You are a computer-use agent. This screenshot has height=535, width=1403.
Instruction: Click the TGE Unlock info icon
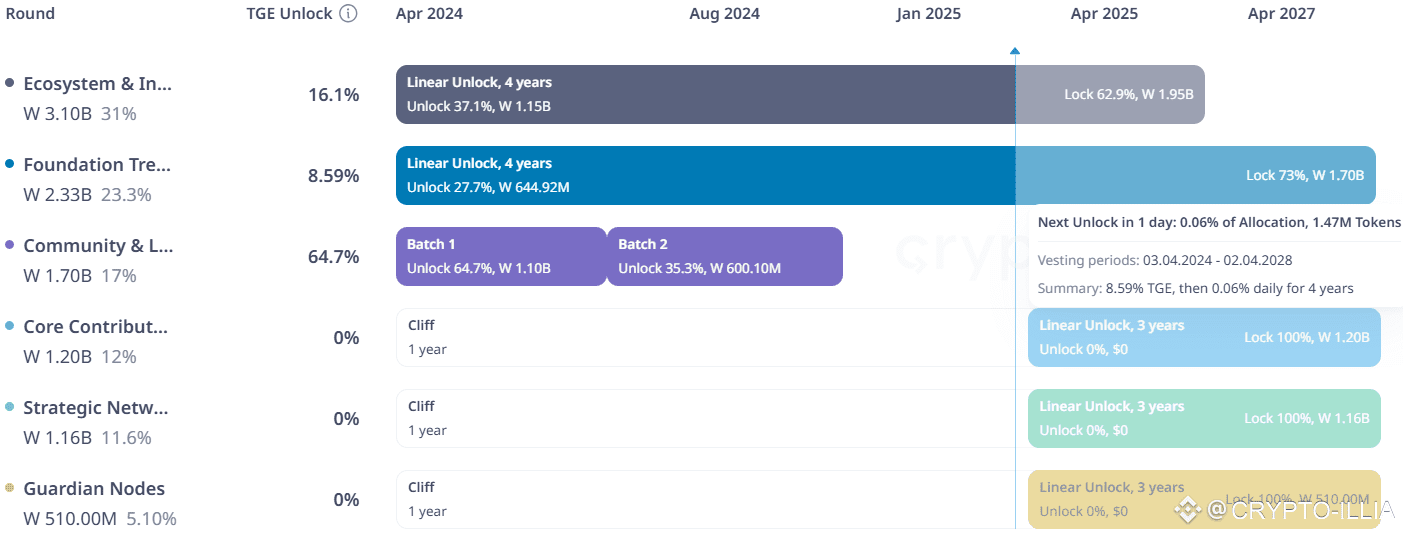click(348, 14)
